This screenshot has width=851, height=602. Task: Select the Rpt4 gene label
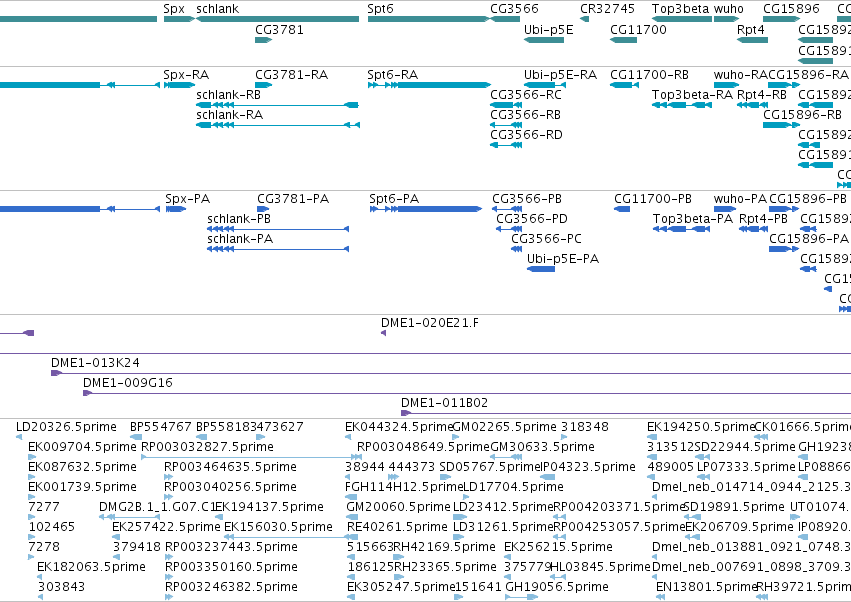[x=751, y=30]
